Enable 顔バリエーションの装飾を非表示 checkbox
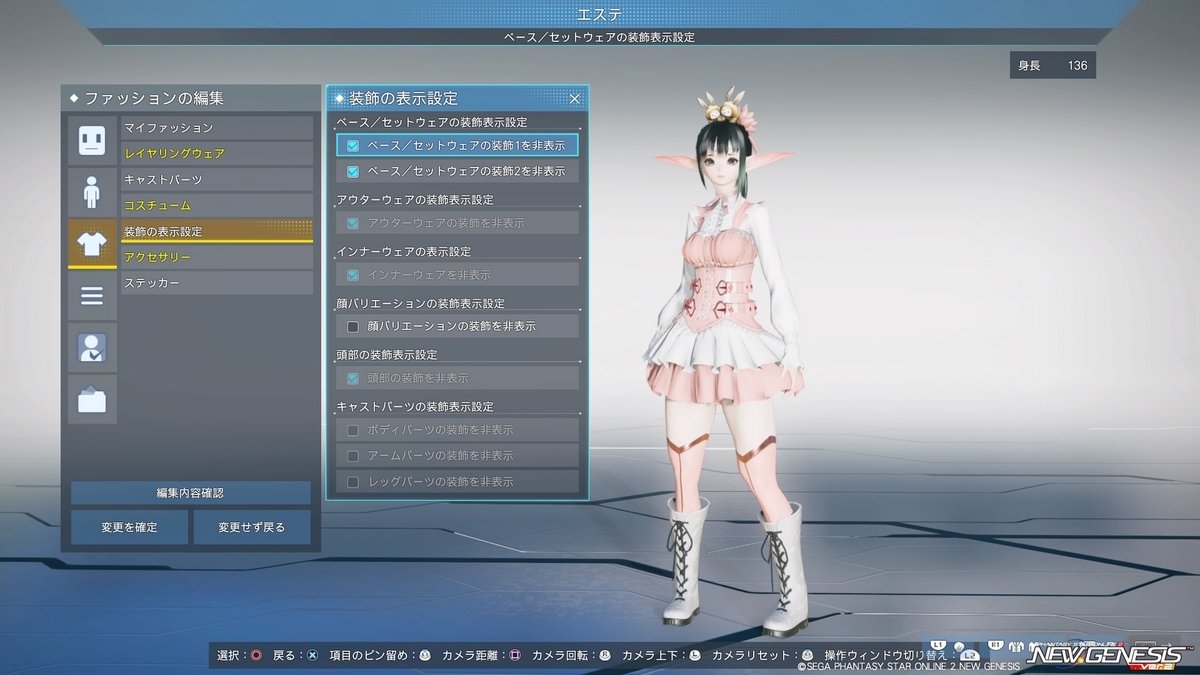This screenshot has height=675, width=1200. click(353, 327)
